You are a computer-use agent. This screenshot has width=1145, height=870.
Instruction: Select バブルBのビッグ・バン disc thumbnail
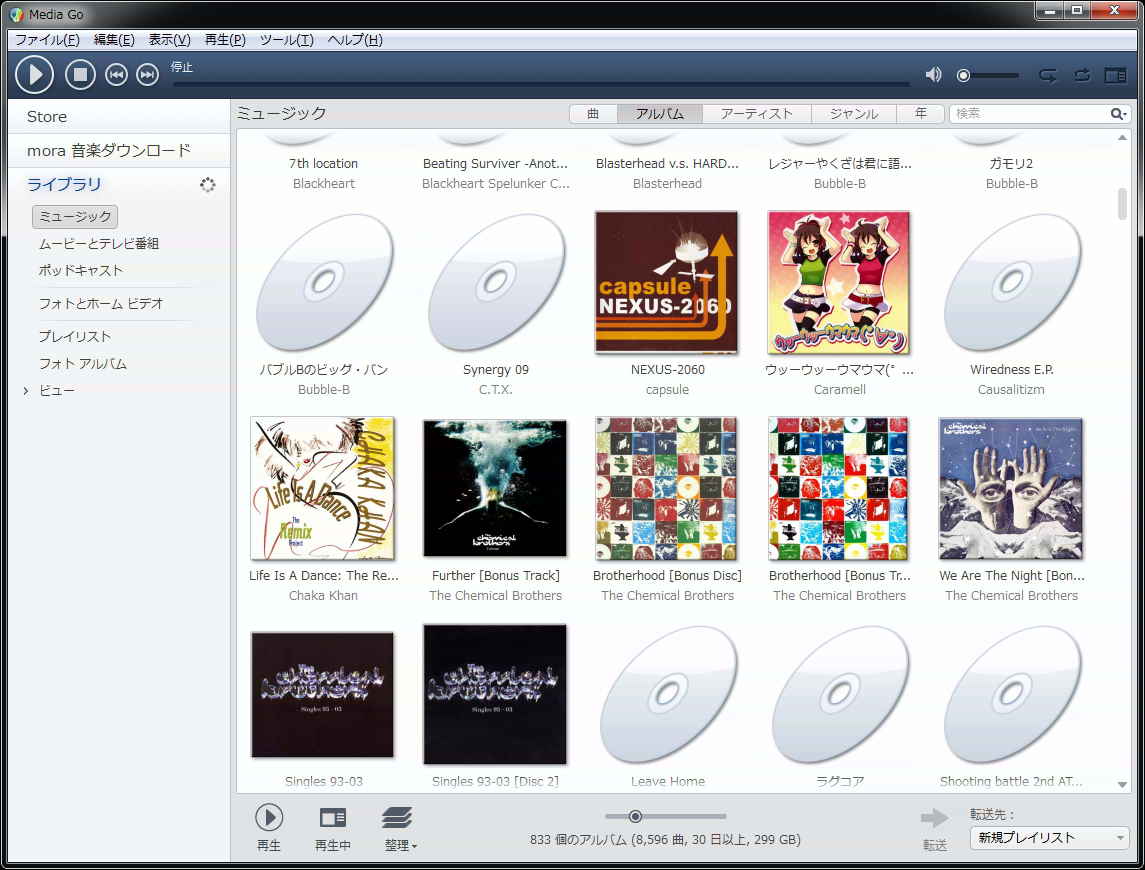323,282
